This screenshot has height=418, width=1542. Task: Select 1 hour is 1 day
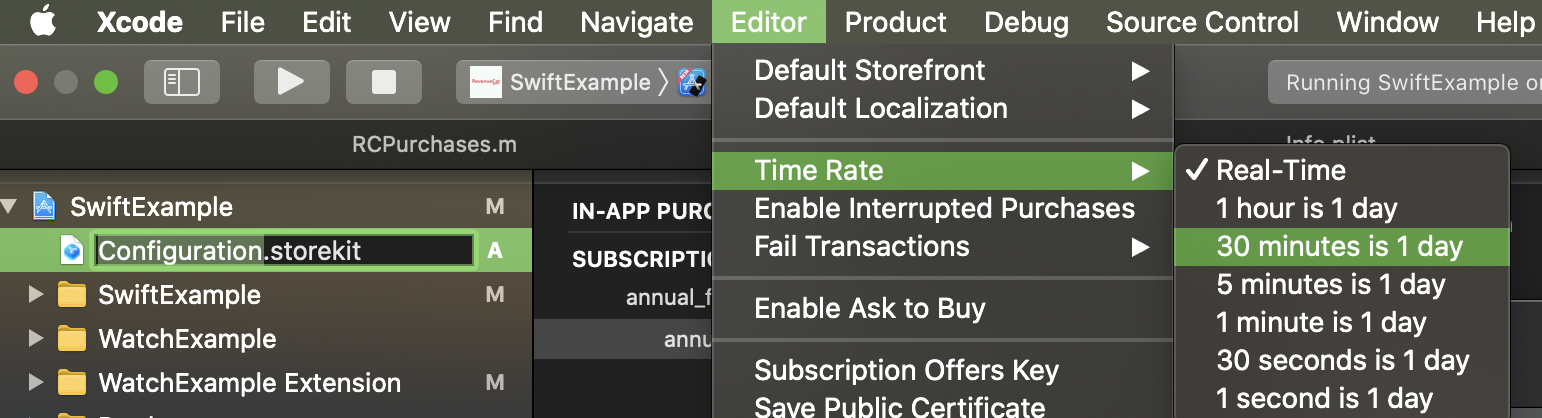(x=1341, y=208)
